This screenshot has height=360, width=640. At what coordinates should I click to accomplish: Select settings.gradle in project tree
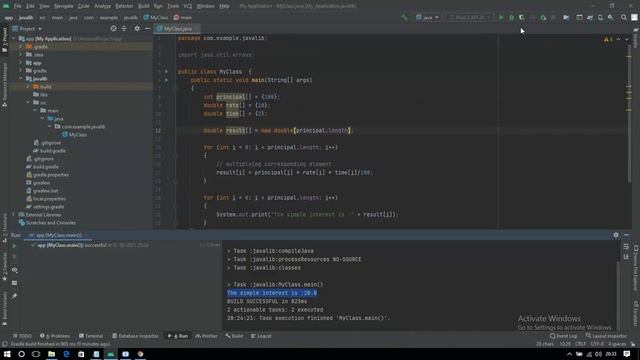point(45,207)
